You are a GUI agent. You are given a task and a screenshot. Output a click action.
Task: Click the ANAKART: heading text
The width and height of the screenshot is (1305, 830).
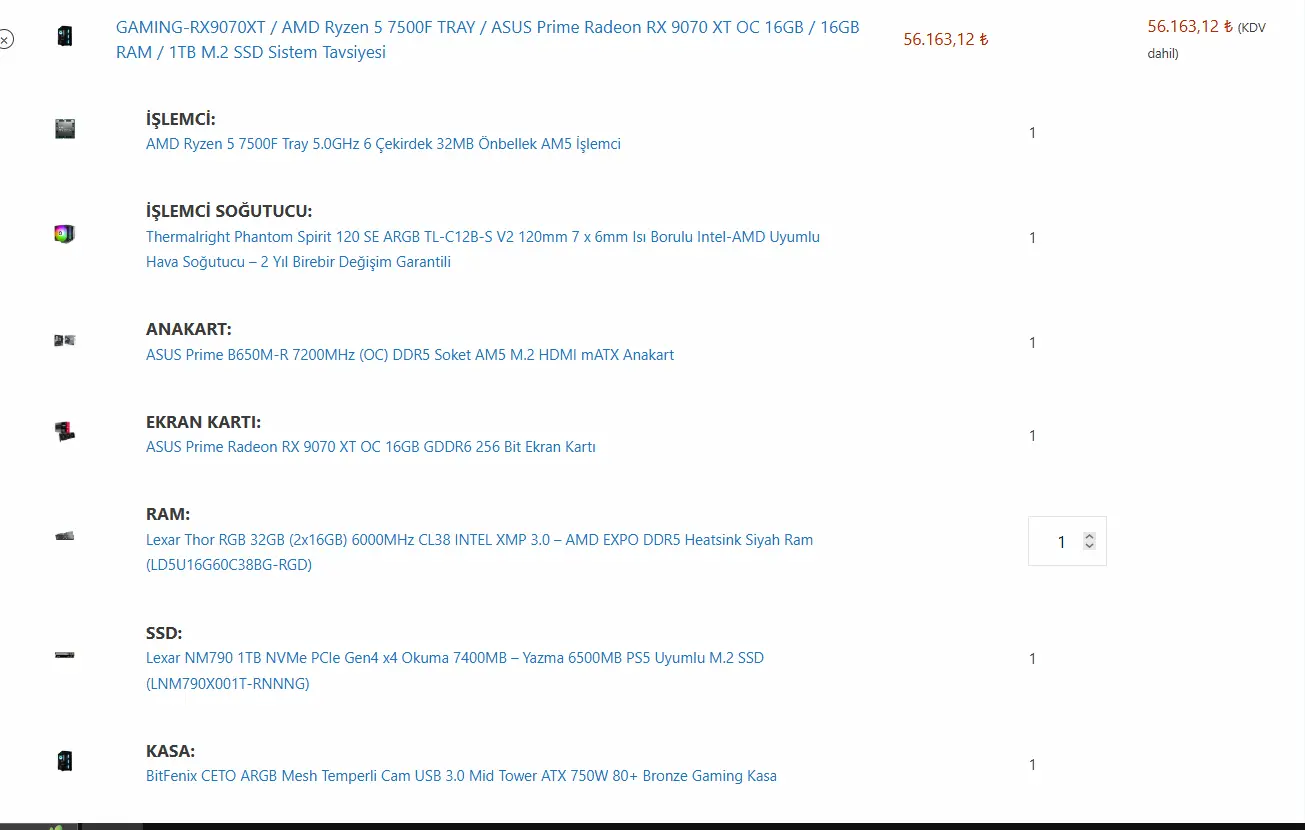(189, 329)
